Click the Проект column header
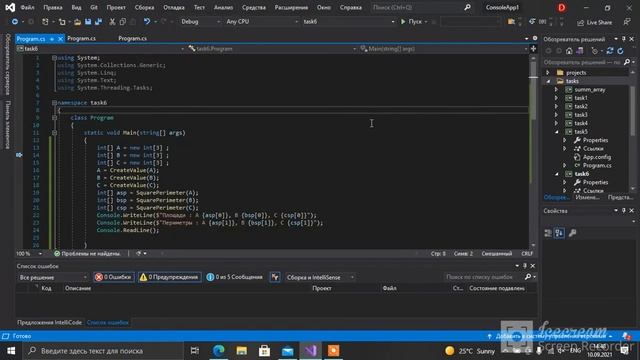 tap(322, 288)
